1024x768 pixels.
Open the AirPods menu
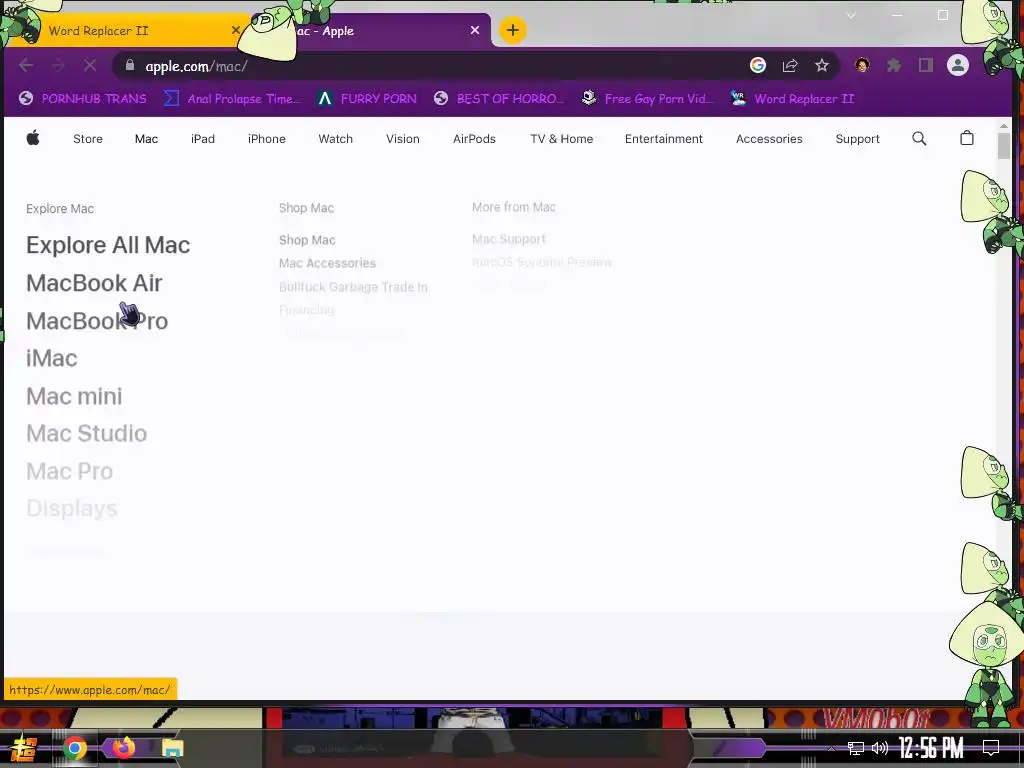[474, 138]
